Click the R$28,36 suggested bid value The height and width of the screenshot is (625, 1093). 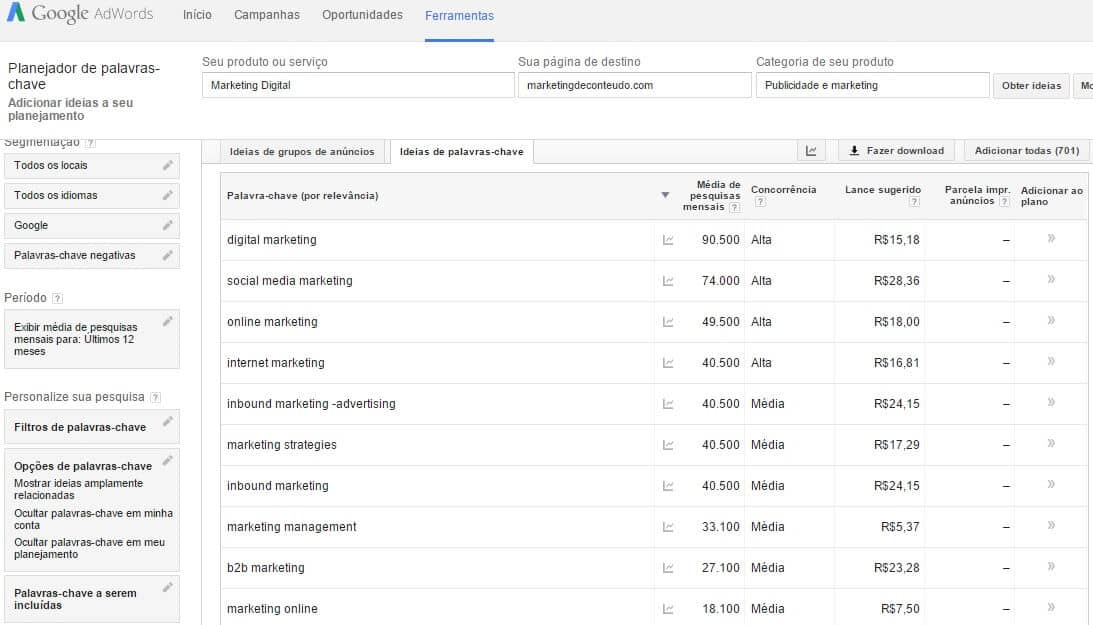pyautogui.click(x=896, y=281)
